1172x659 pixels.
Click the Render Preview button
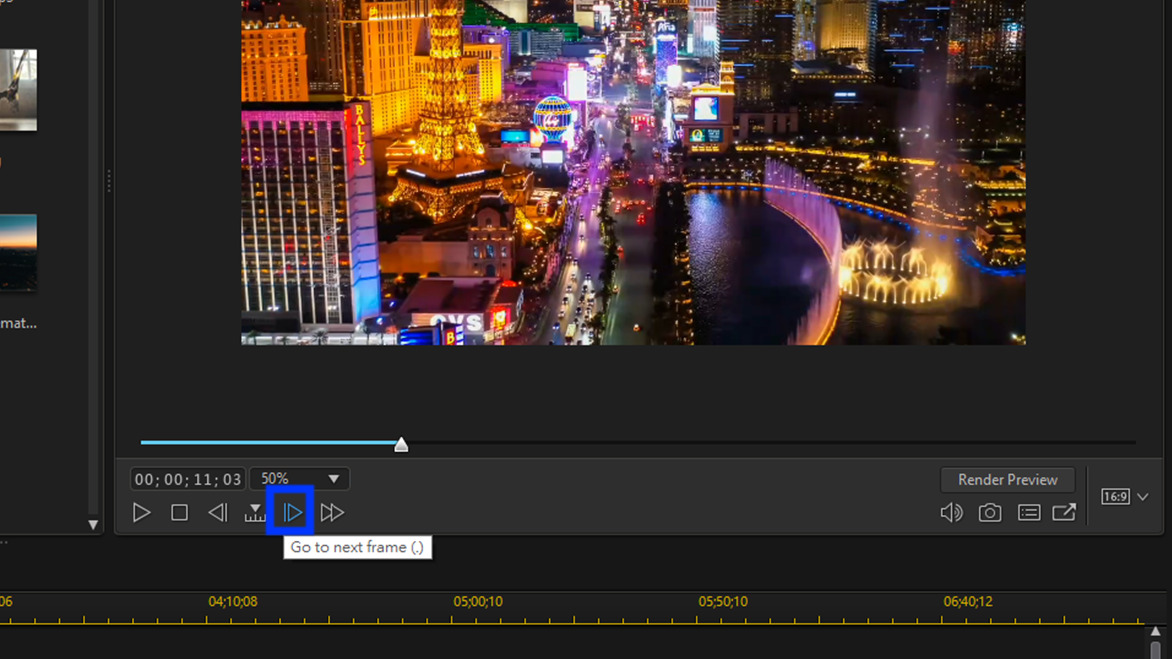[x=1007, y=479]
